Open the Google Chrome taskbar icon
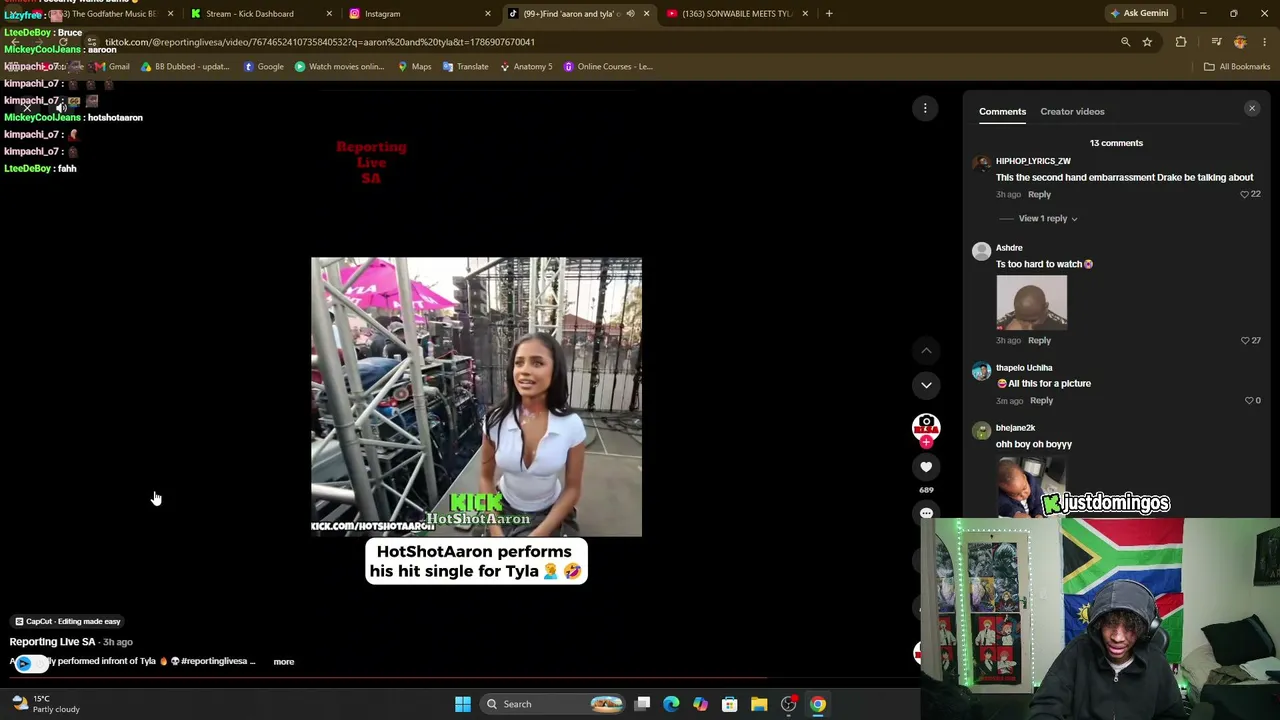 click(x=818, y=704)
